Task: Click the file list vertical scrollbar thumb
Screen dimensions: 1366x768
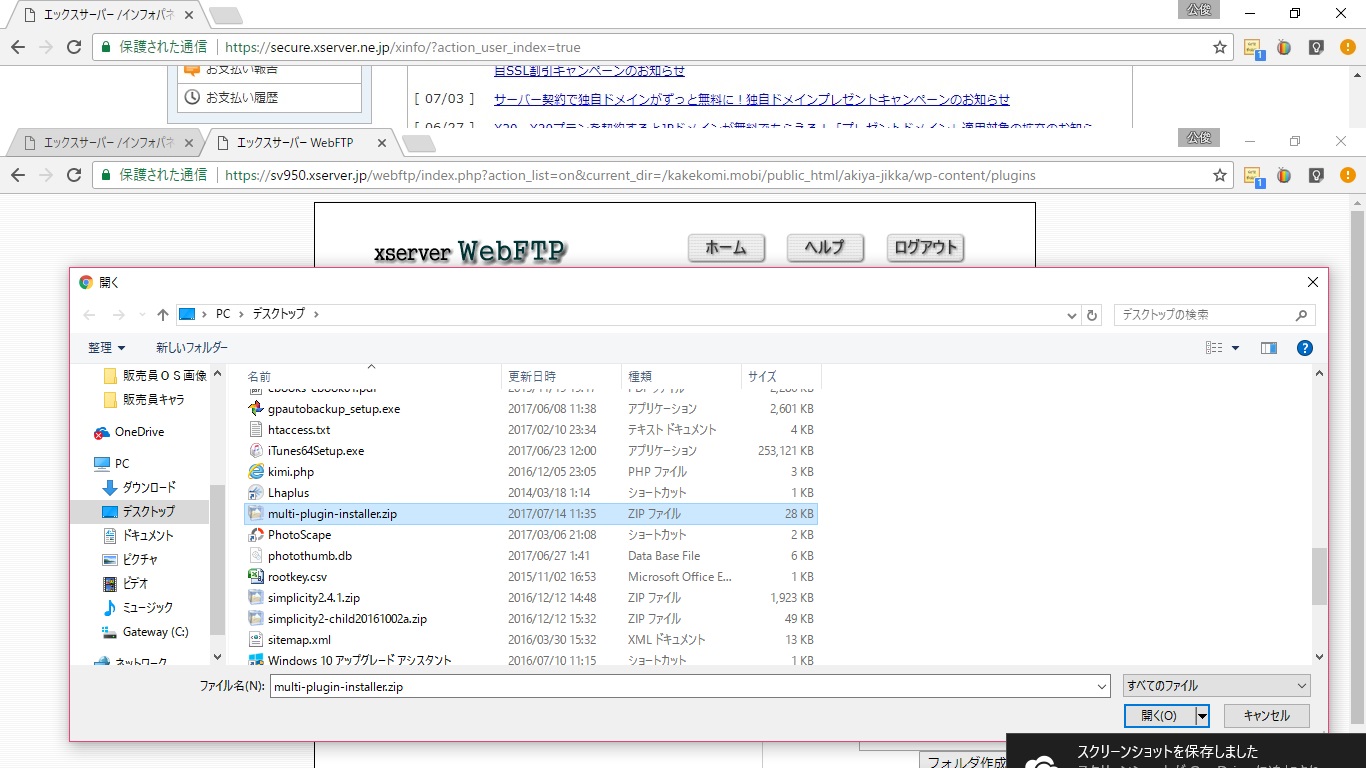Action: 1319,576
